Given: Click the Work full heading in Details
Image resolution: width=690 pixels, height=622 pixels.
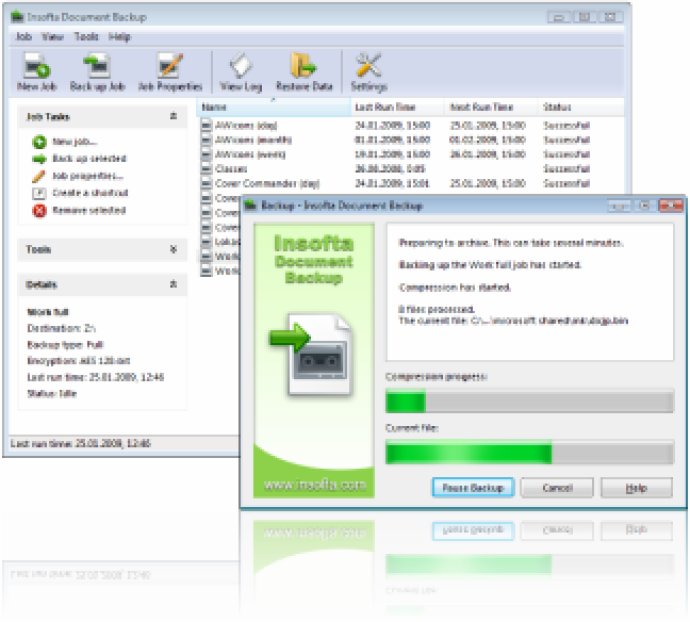Looking at the screenshot, I should click(48, 312).
